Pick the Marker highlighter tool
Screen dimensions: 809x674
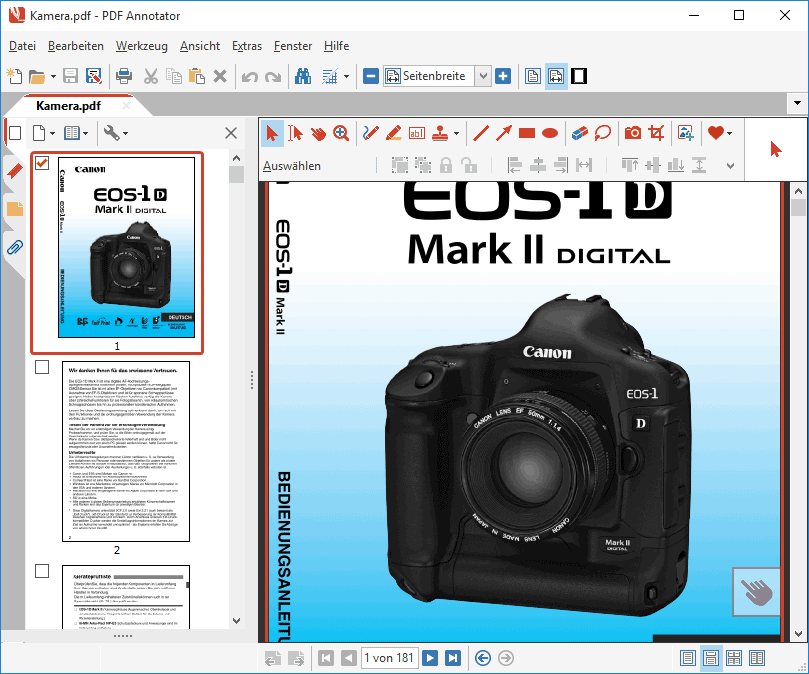click(394, 133)
